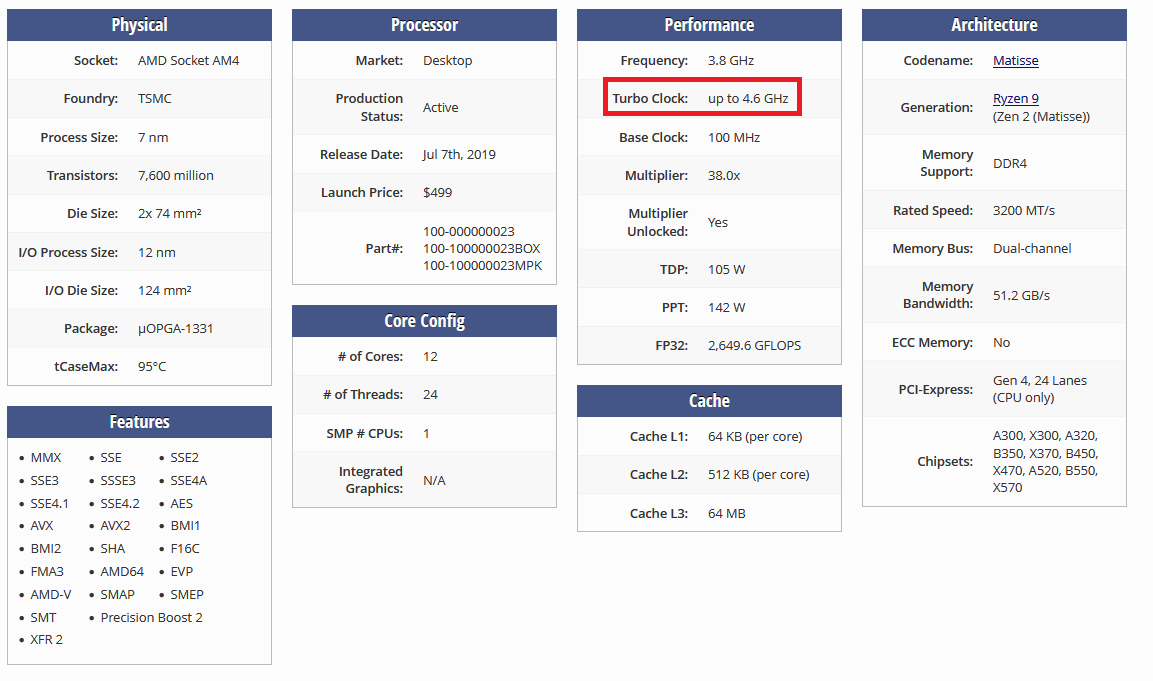The image size is (1153, 681).
Task: Open the Matisse codename link
Action: click(x=1015, y=60)
